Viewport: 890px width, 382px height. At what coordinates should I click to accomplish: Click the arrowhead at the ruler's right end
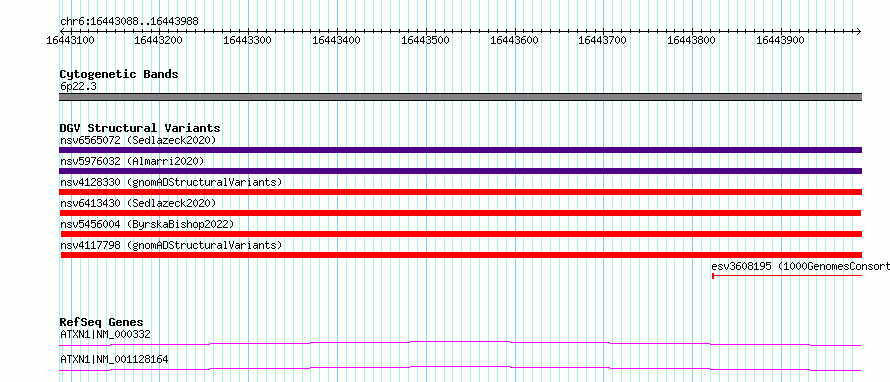pyautogui.click(x=859, y=31)
